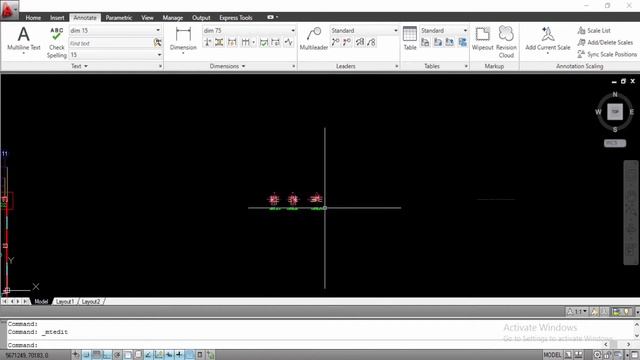Click Sync Scale Positions

(x=607, y=54)
